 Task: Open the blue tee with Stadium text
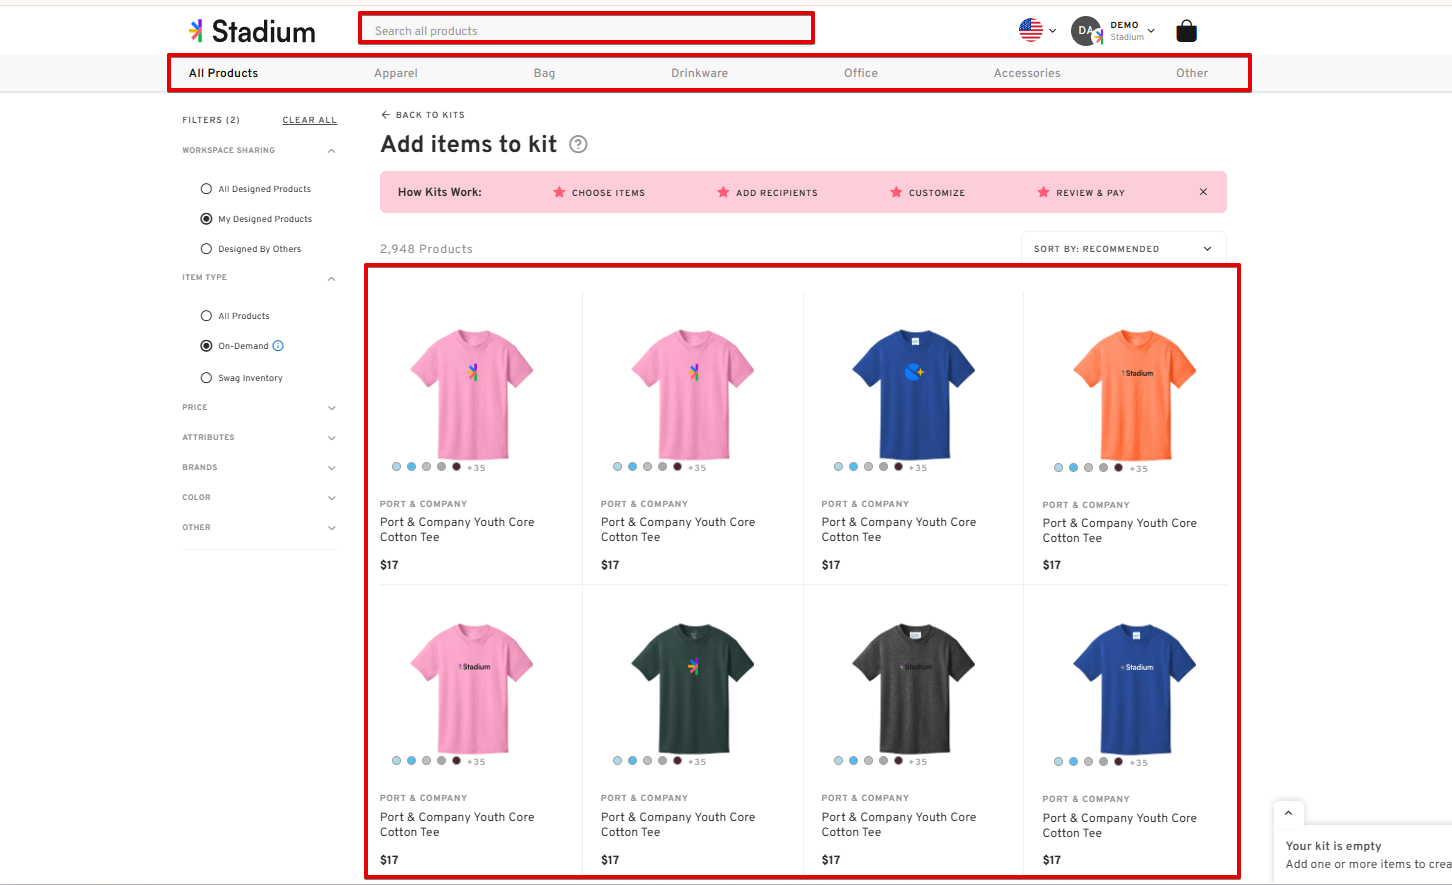[1135, 688]
